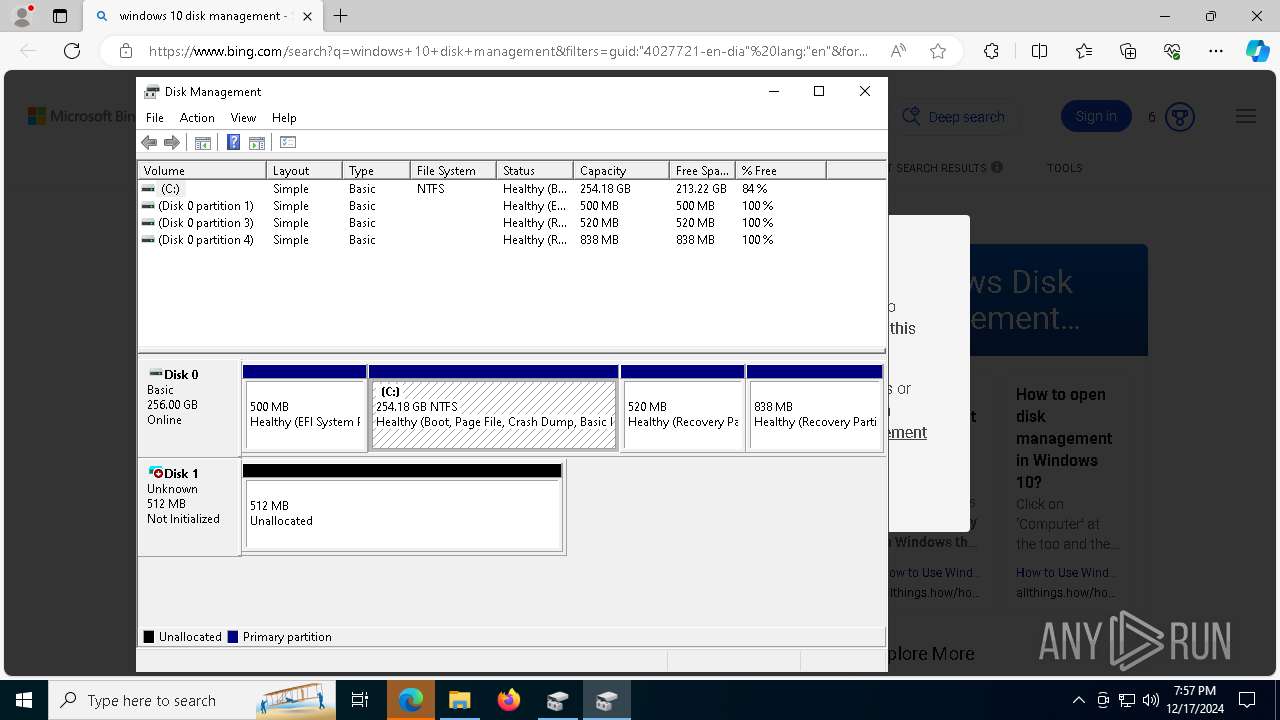Open the TOOLS tab on Bing results
Image resolution: width=1280 pixels, height=720 pixels.
coord(1064,168)
